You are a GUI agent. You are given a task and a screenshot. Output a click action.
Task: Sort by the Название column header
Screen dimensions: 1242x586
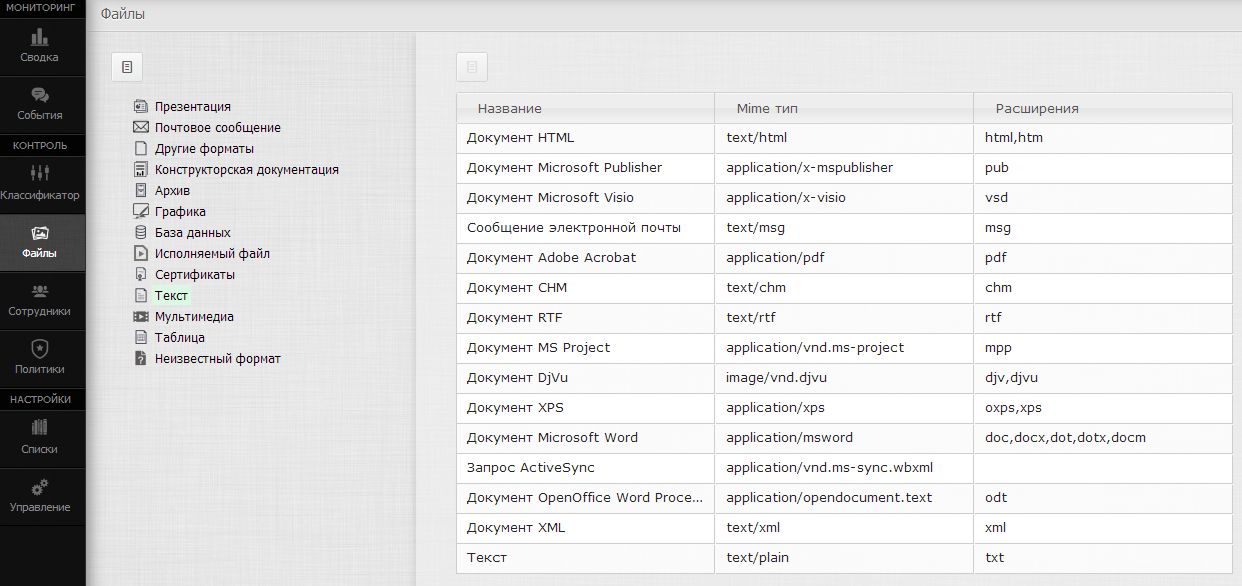pyautogui.click(x=510, y=108)
